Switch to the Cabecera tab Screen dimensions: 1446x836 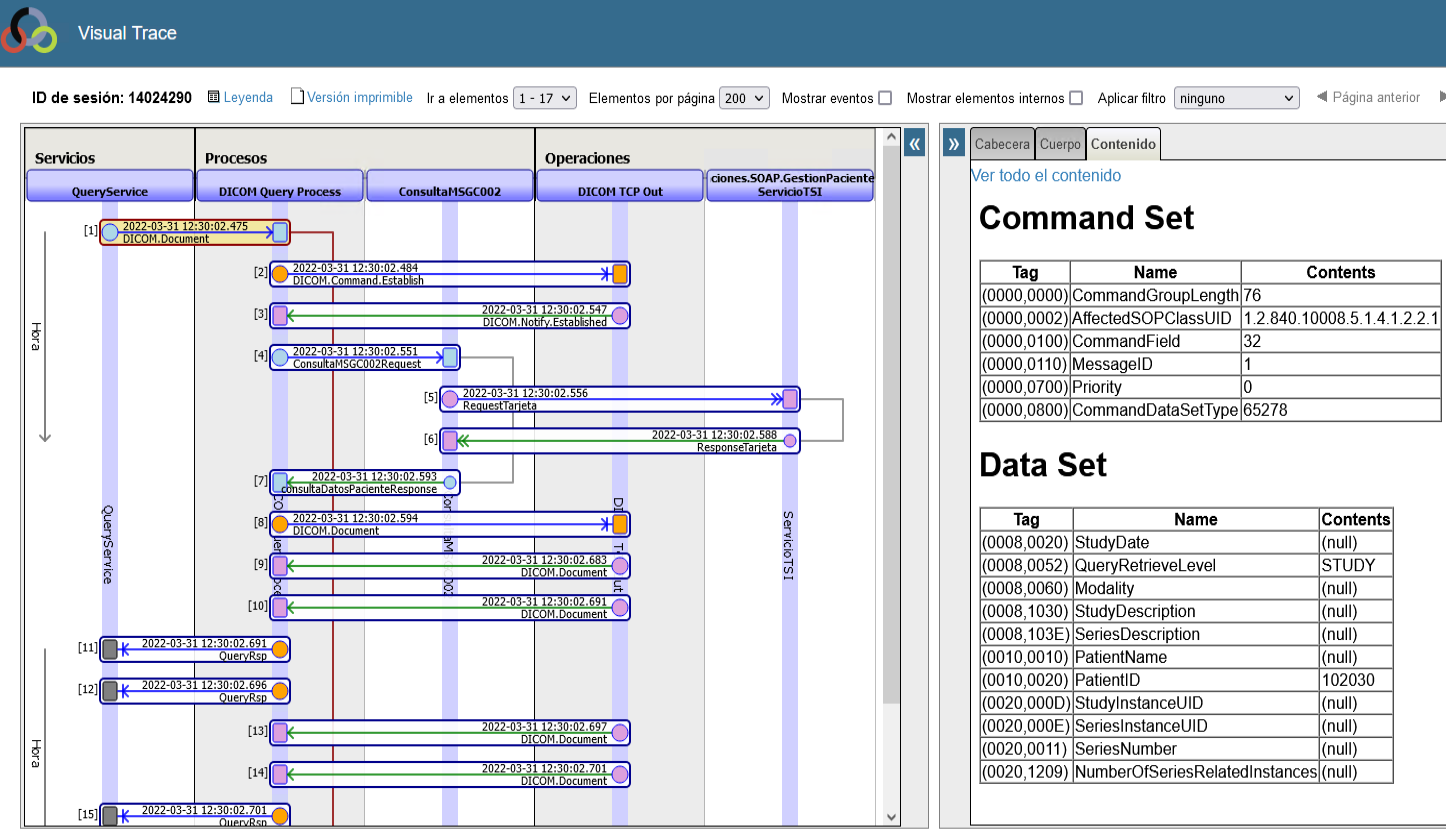pos(1002,144)
